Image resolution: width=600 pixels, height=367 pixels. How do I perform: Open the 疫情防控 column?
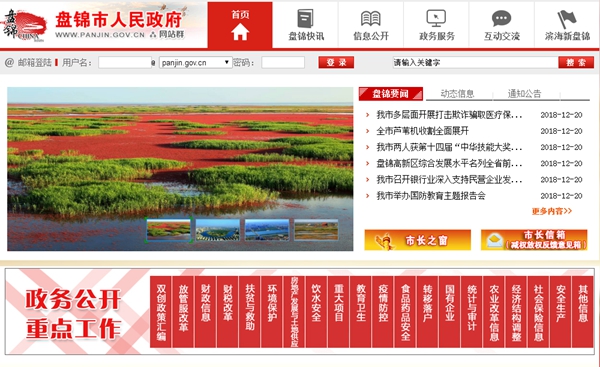tap(383, 312)
